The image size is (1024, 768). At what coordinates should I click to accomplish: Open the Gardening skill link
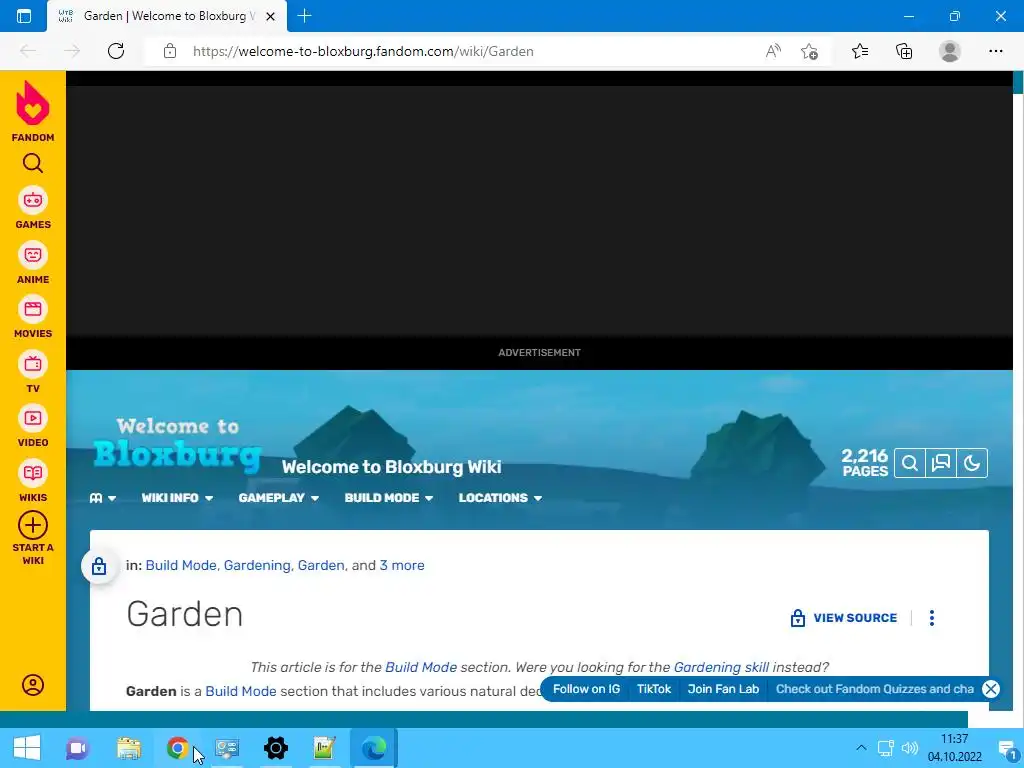(x=721, y=667)
